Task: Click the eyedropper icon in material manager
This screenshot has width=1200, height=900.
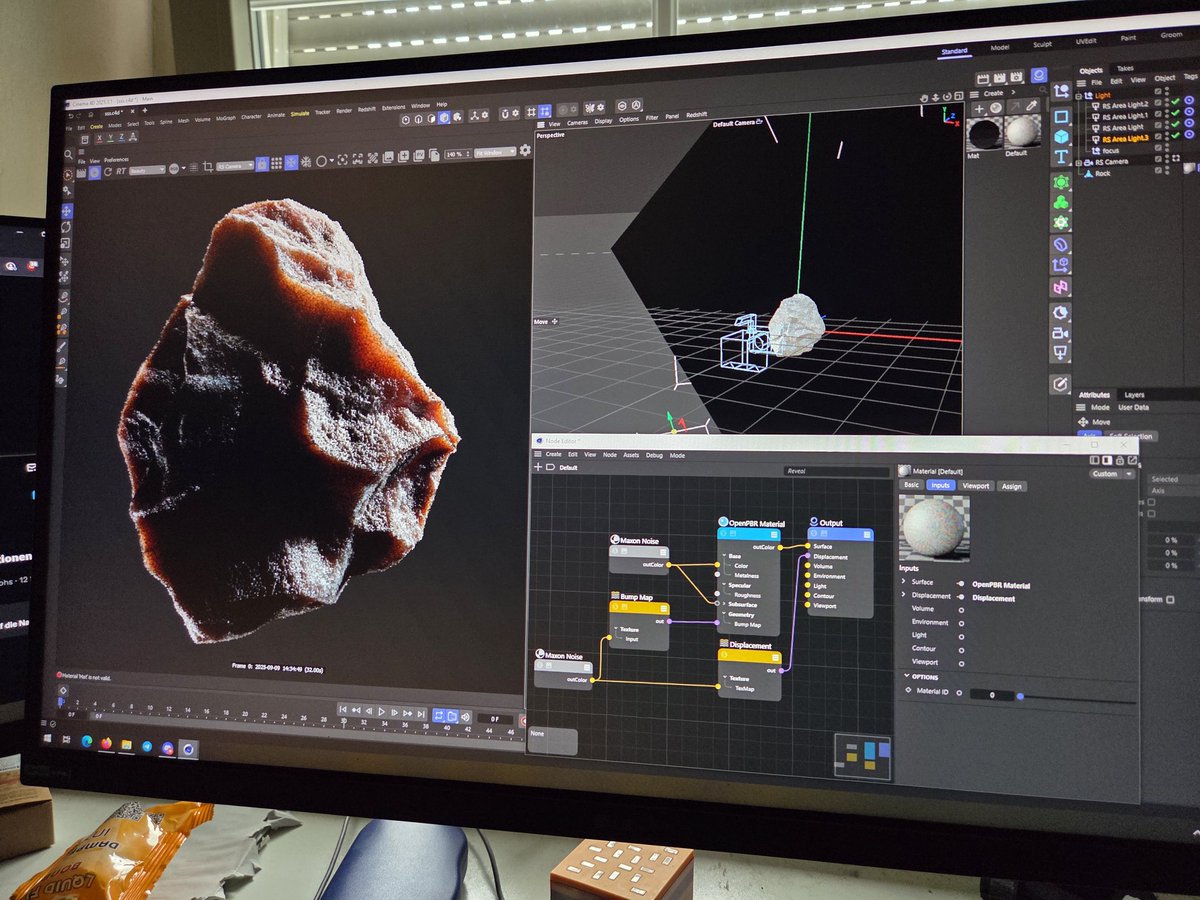Action: pyautogui.click(x=1031, y=106)
